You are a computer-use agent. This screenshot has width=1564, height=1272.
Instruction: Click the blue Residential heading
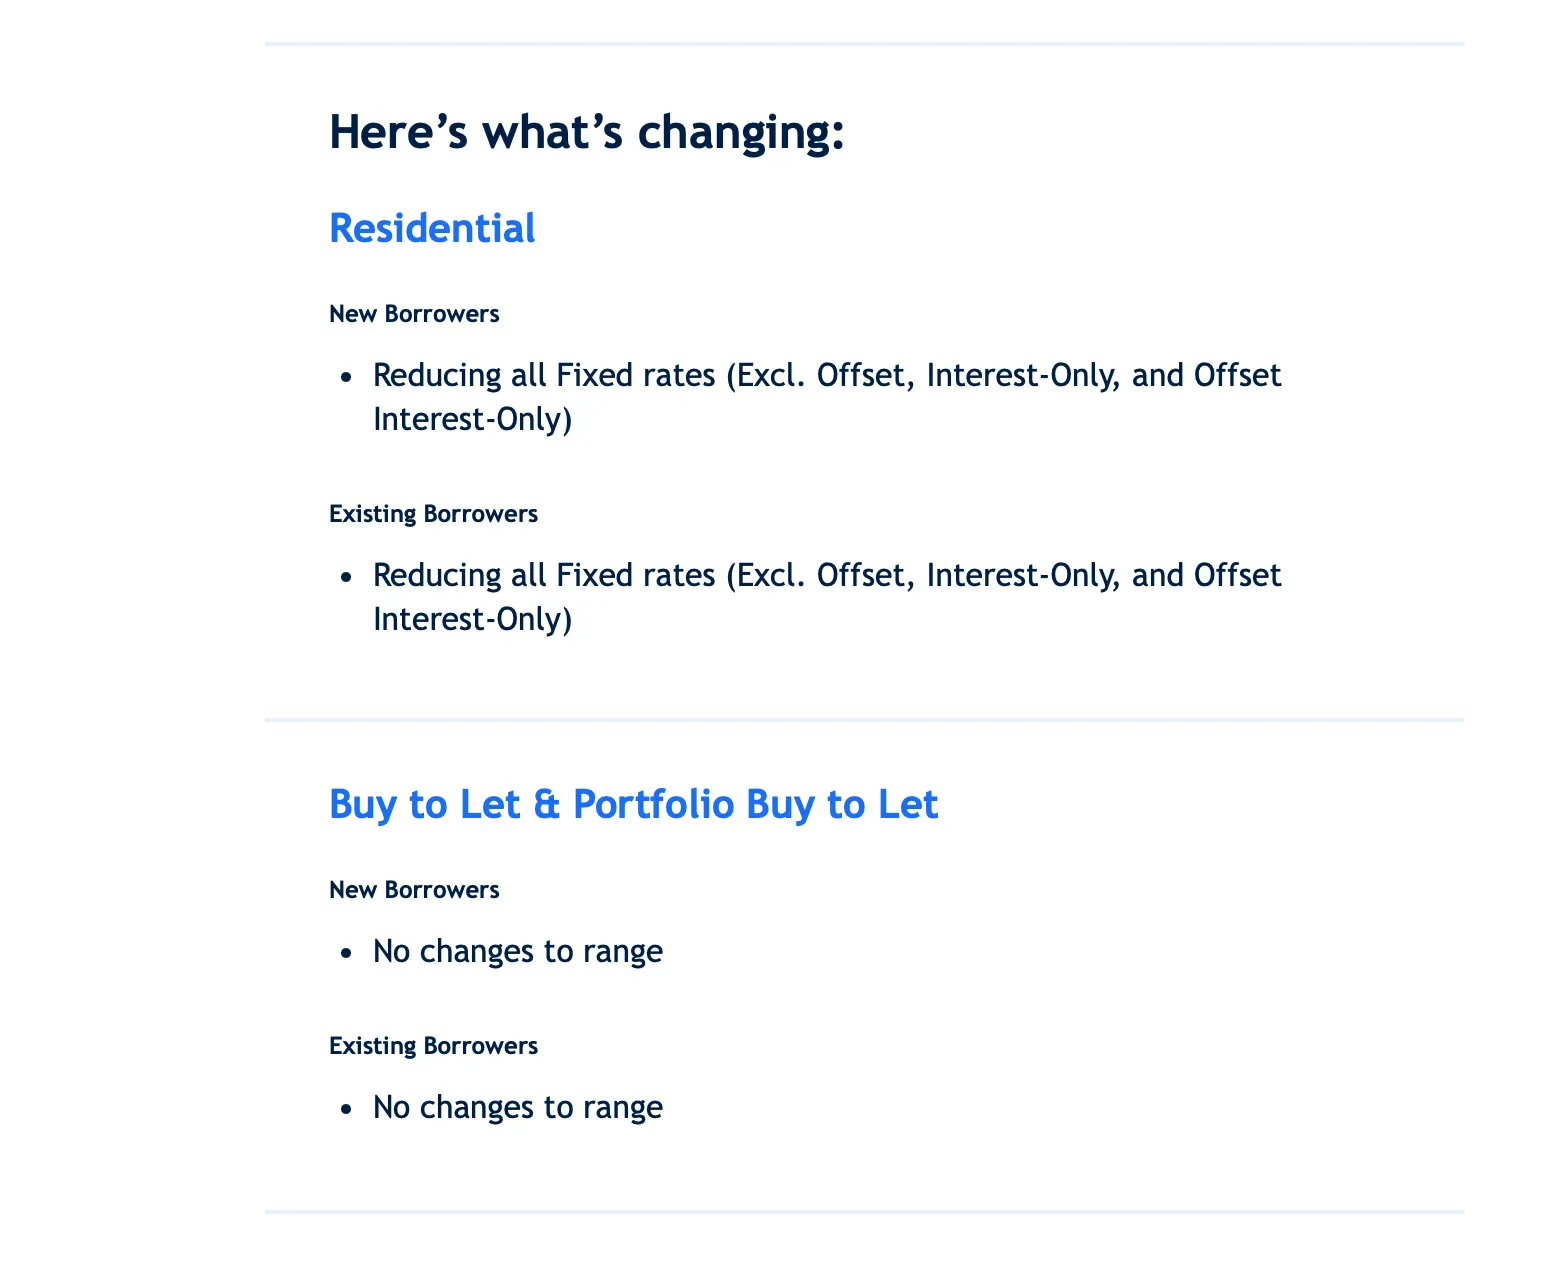(432, 229)
